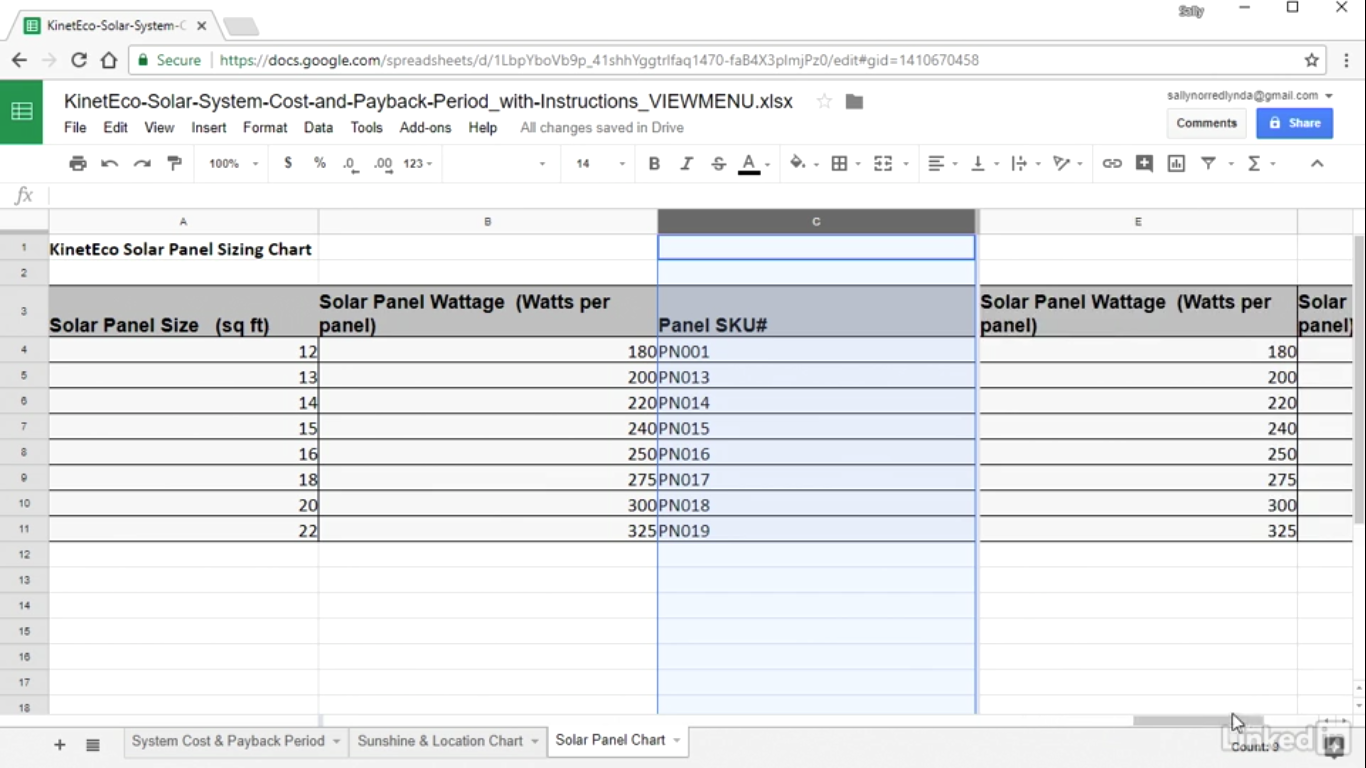Toggle strikethrough formatting

[718, 163]
